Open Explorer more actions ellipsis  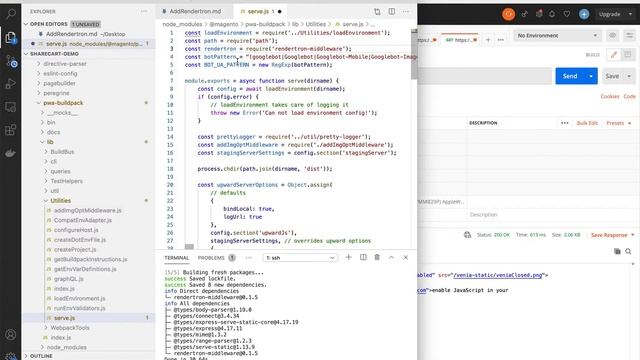tap(144, 11)
